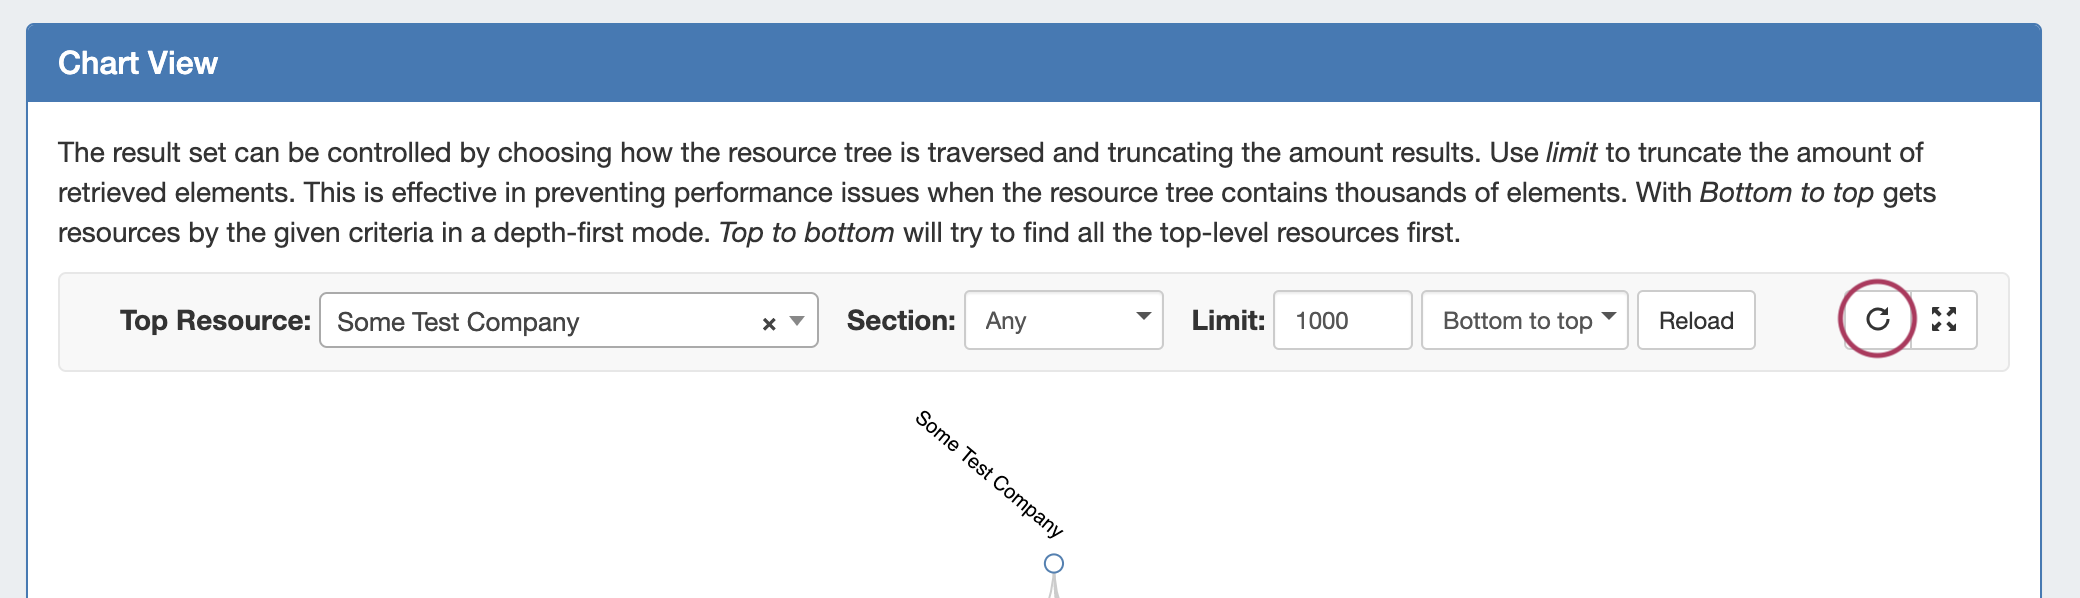Click the circular refresh arrow icon
The width and height of the screenshot is (2080, 598).
tap(1877, 320)
